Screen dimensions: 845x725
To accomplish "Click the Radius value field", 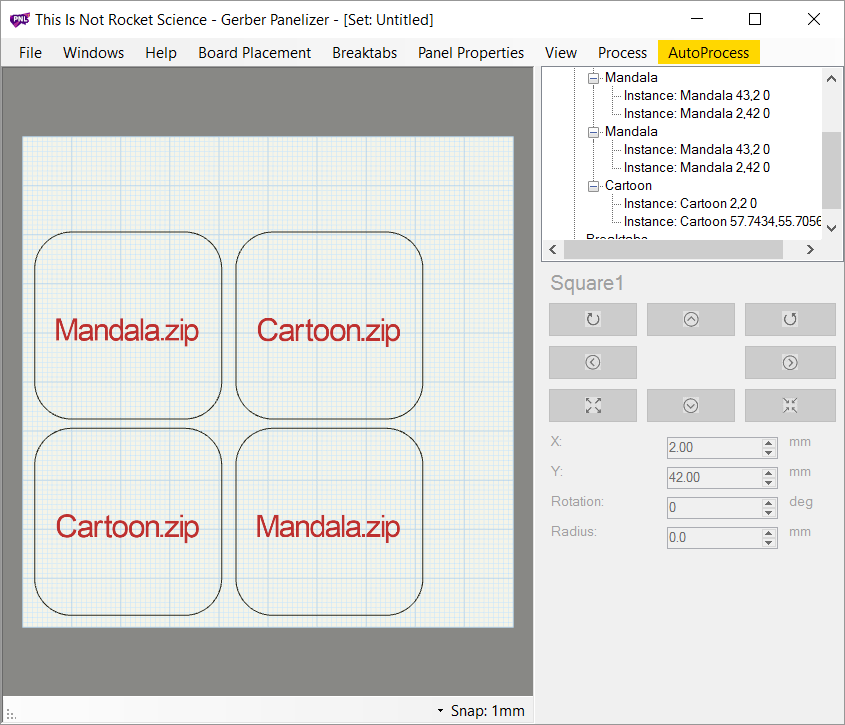I will click(x=713, y=538).
